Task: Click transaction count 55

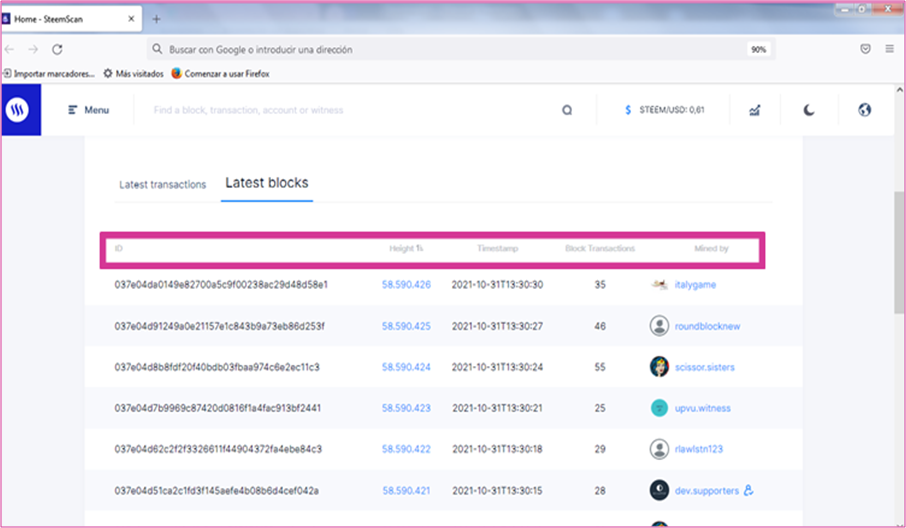Action: (x=600, y=367)
